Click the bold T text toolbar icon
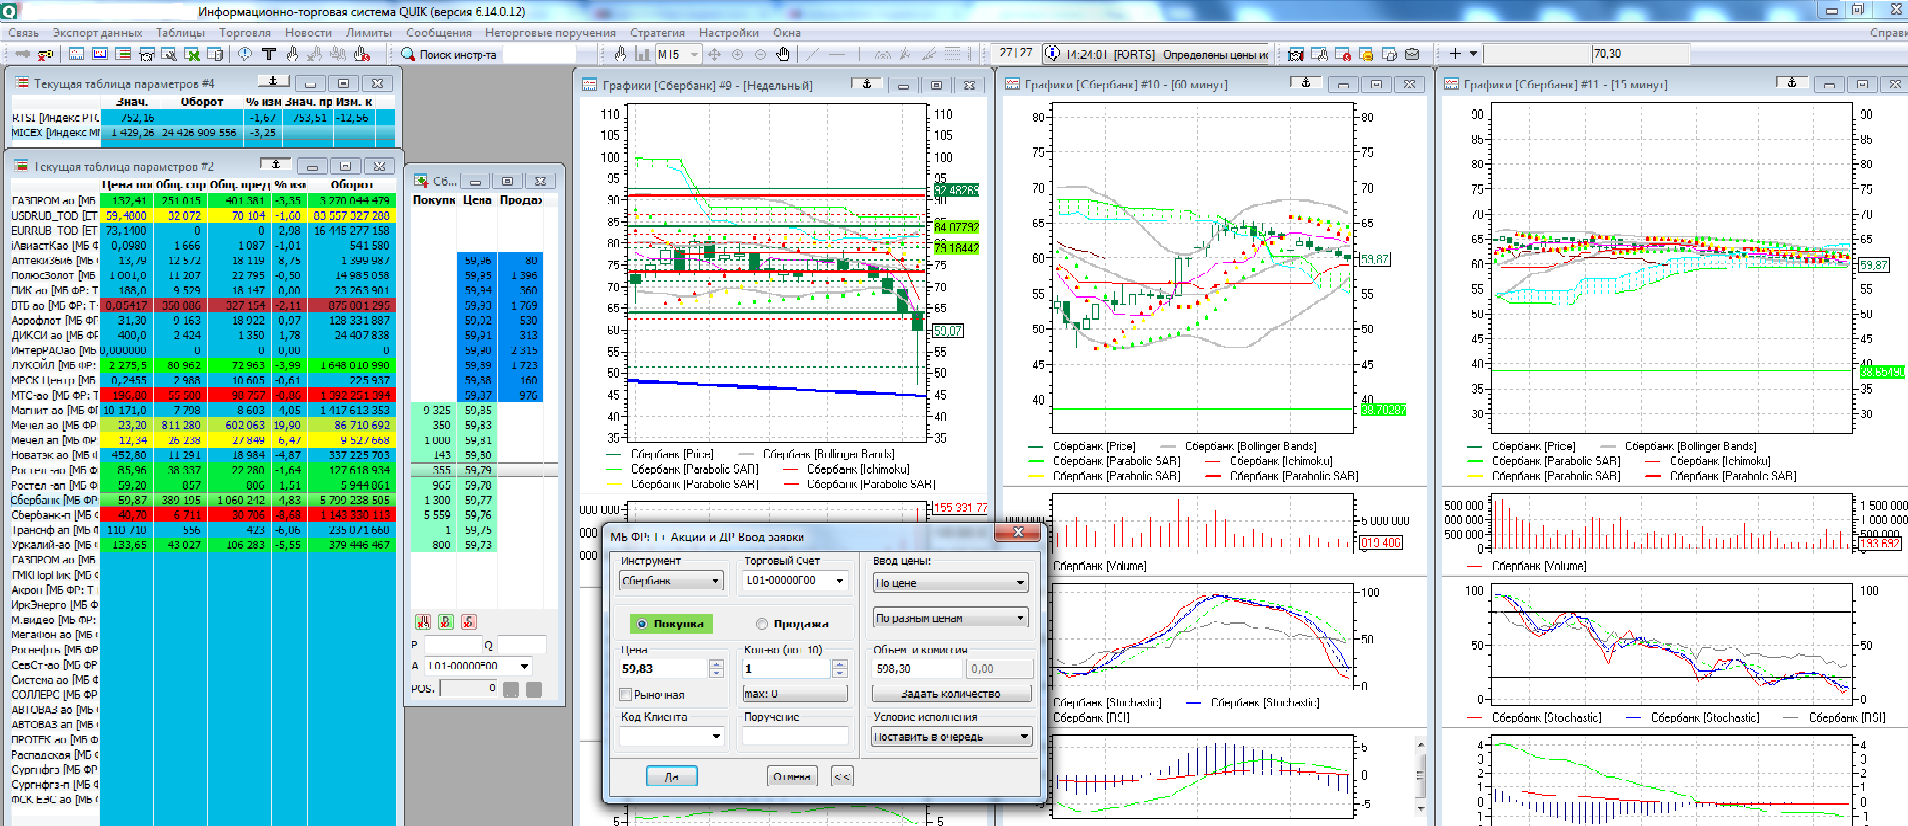This screenshot has height=826, width=1908. (x=268, y=54)
